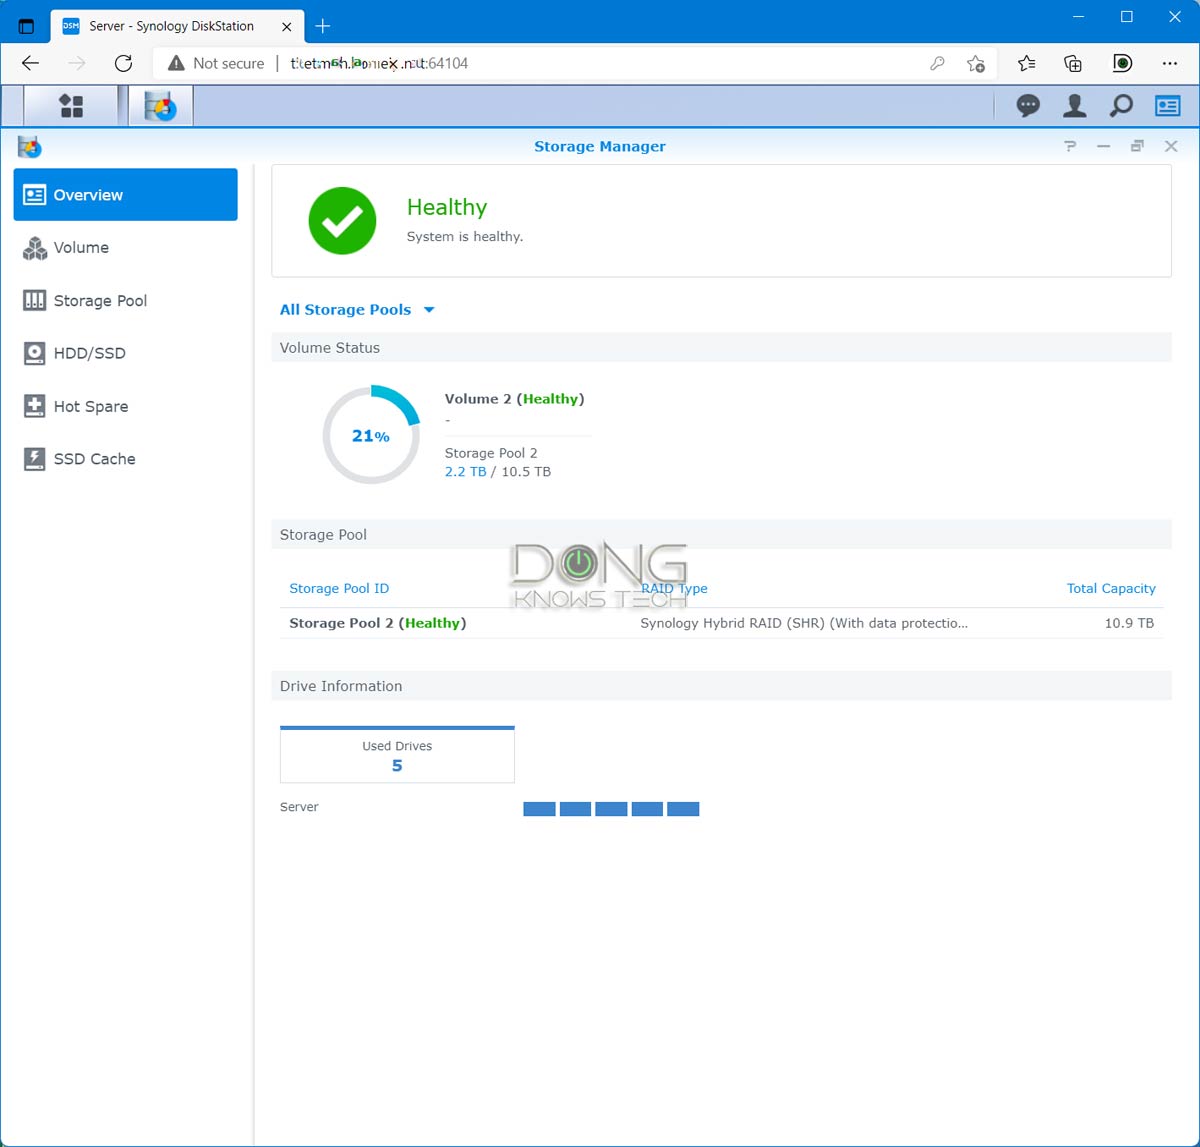Open the DSM Main Menu grid icon
This screenshot has height=1147, width=1200.
72,106
